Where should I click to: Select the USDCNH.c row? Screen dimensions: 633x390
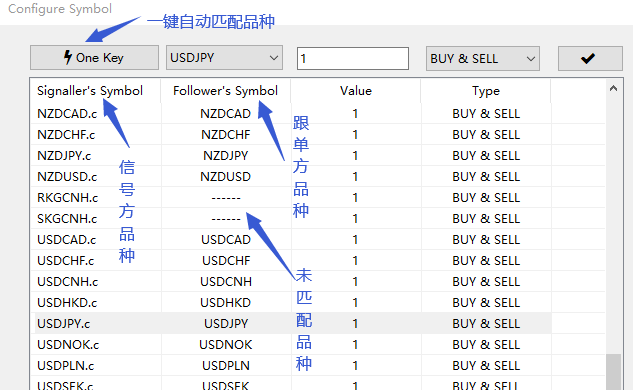click(291, 281)
